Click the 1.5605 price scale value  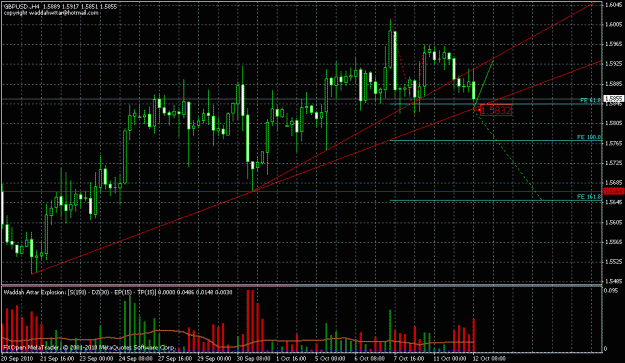point(613,222)
